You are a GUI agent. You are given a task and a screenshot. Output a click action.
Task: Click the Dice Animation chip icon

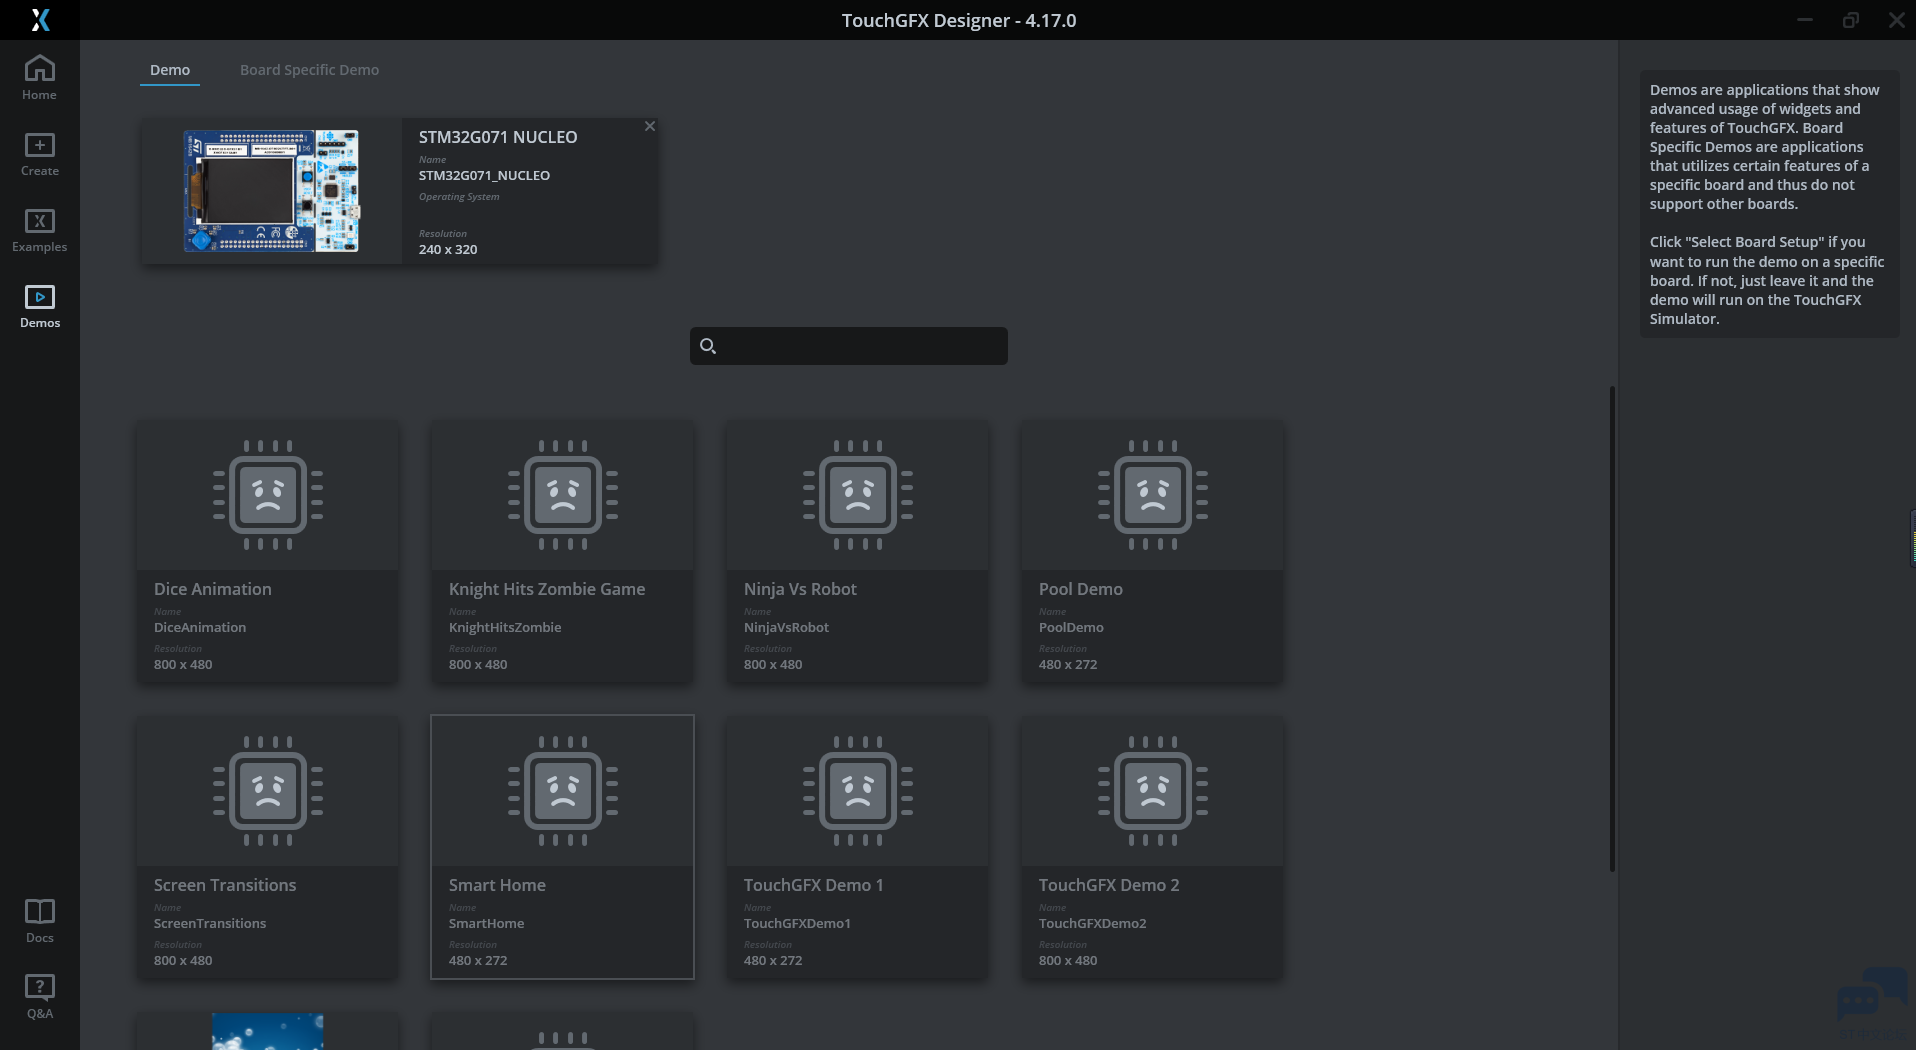coord(268,495)
